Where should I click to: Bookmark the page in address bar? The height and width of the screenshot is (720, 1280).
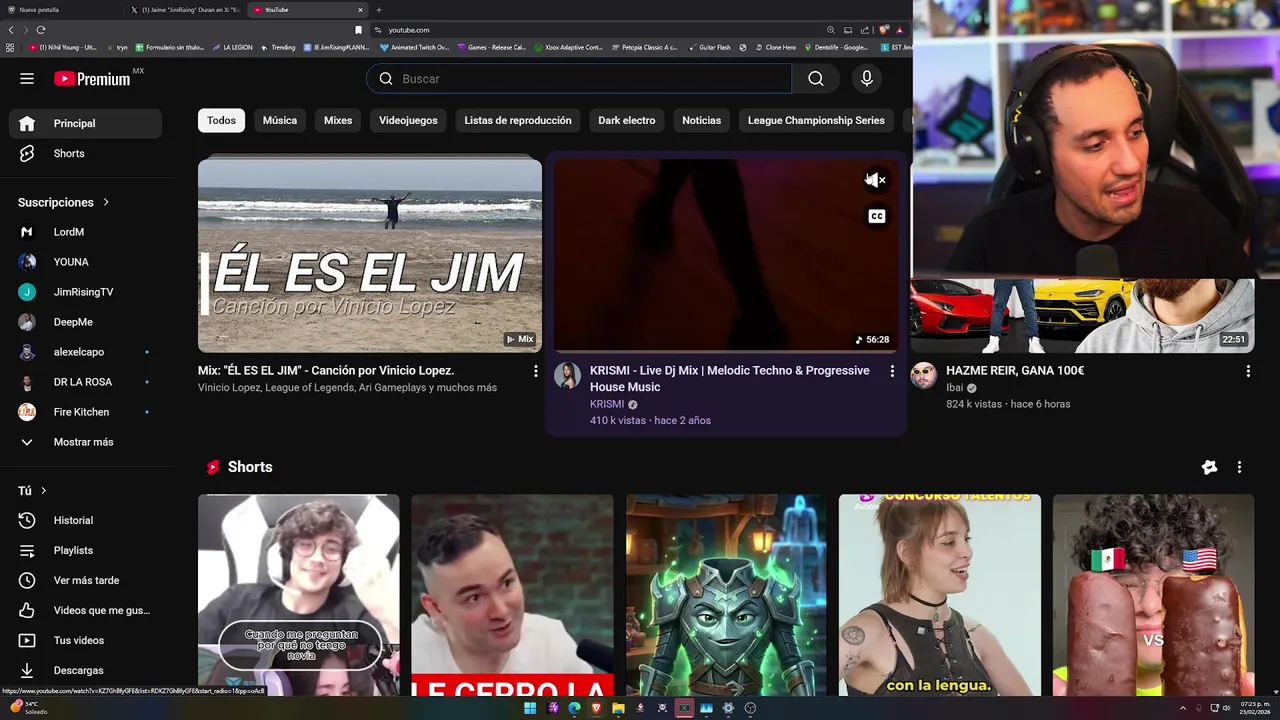pos(358,30)
